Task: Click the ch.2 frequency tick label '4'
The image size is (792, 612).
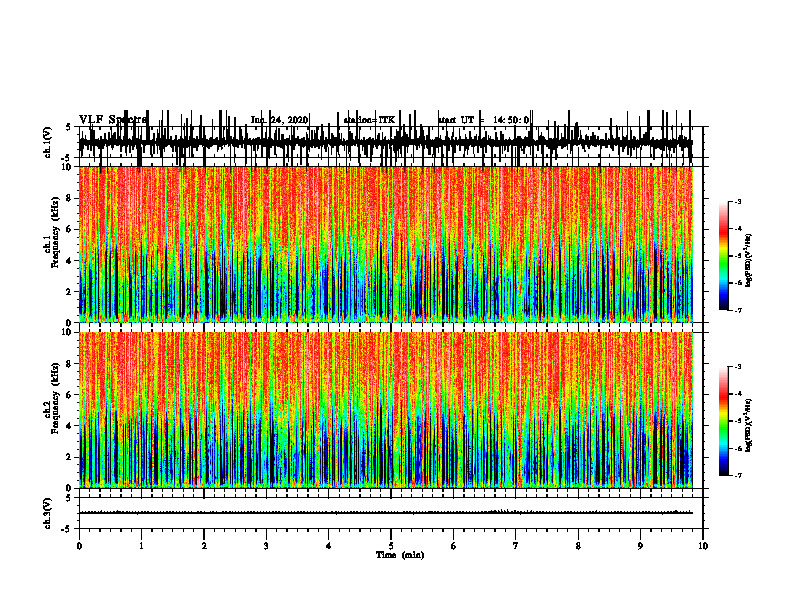Action: [x=69, y=426]
